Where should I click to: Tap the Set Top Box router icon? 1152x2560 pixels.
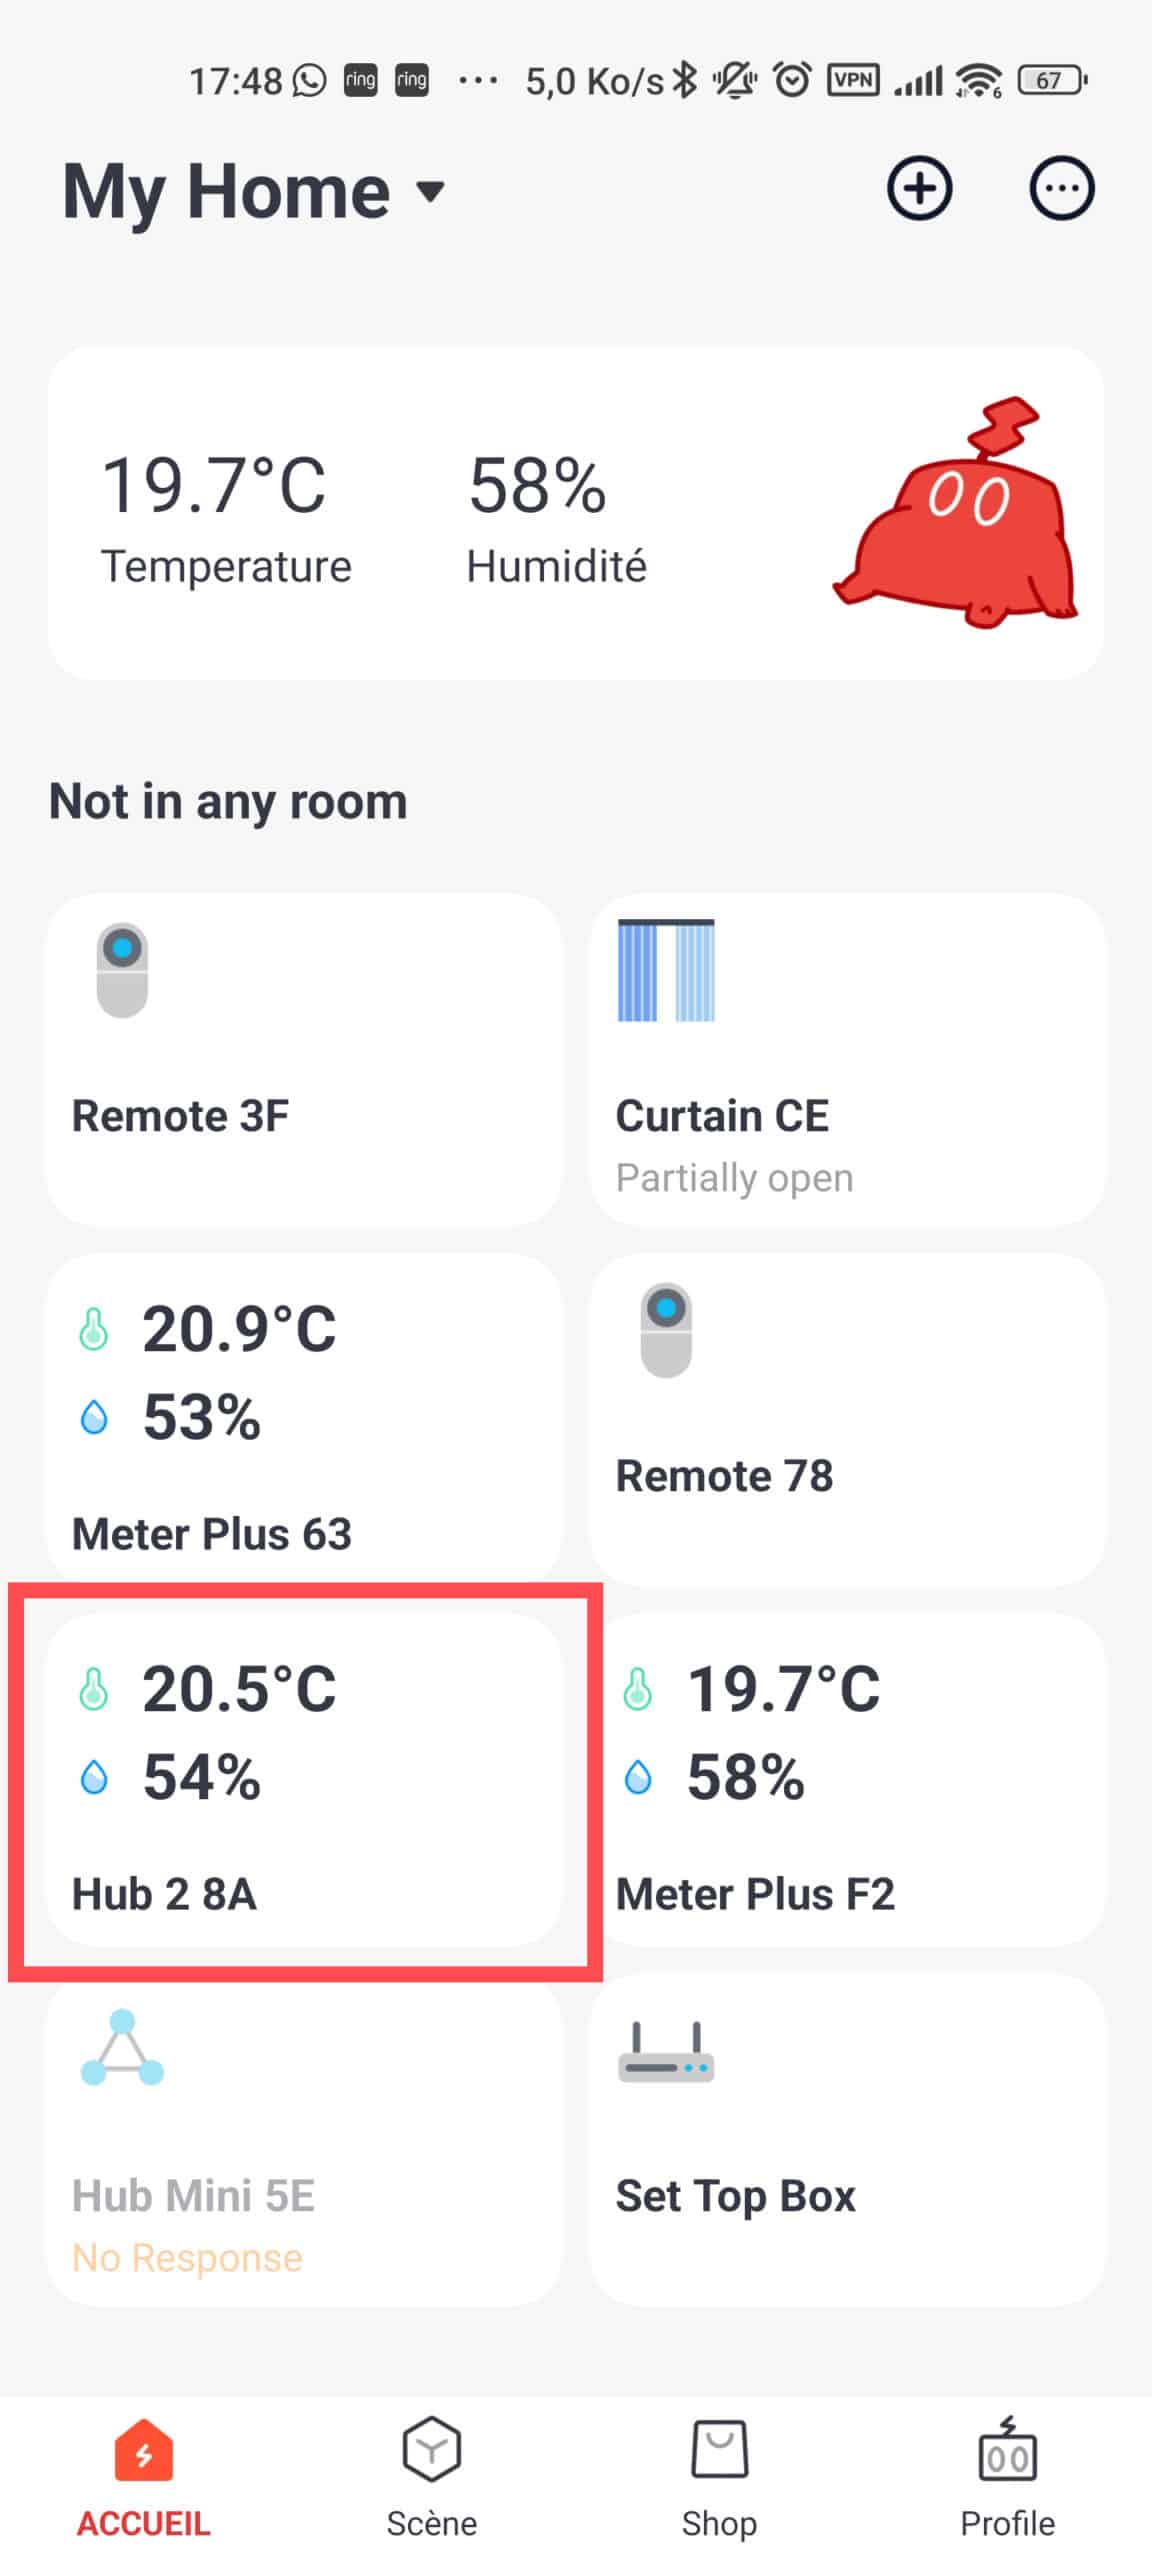pyautogui.click(x=666, y=2052)
